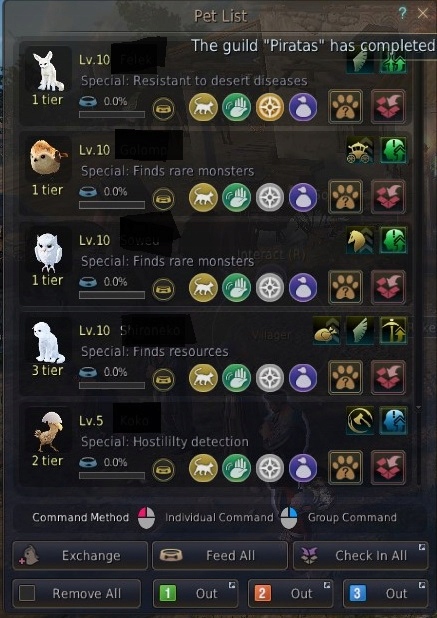Image resolution: width=437 pixels, height=618 pixels.
Task: Click red check-in box icon for hedgehog pet
Action: 388,197
